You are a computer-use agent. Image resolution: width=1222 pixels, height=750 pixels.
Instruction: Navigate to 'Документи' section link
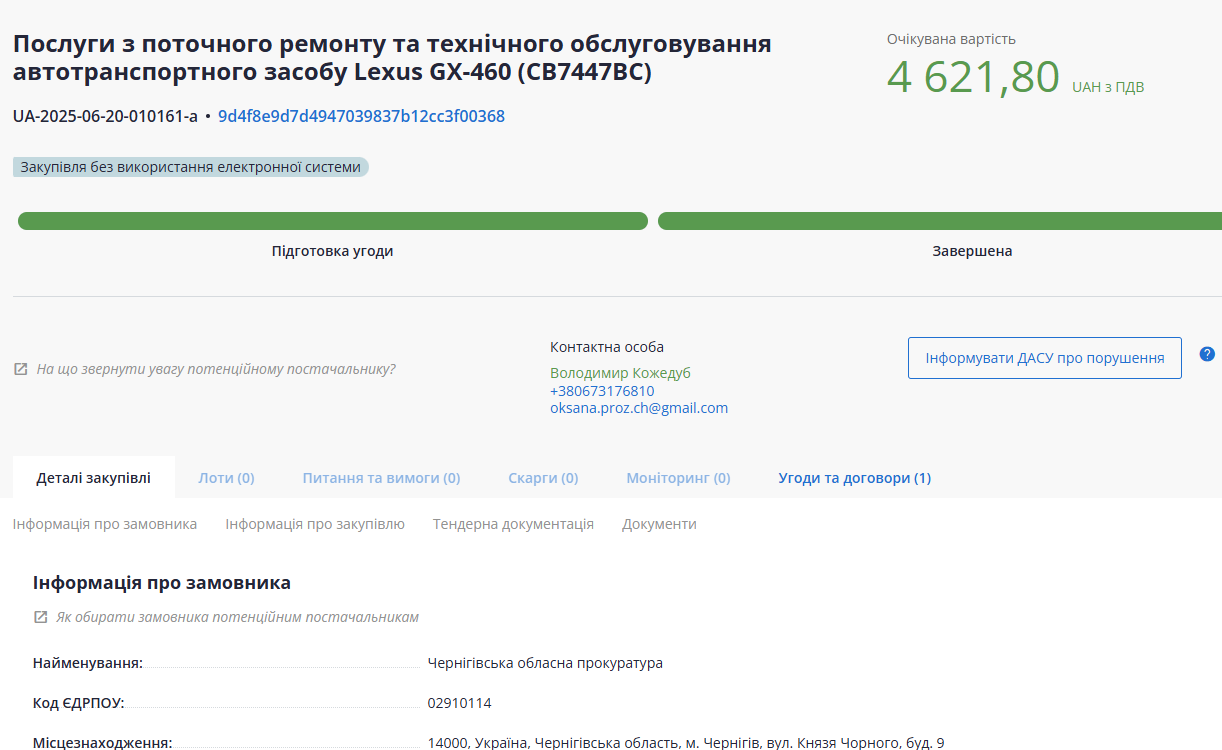(x=659, y=524)
